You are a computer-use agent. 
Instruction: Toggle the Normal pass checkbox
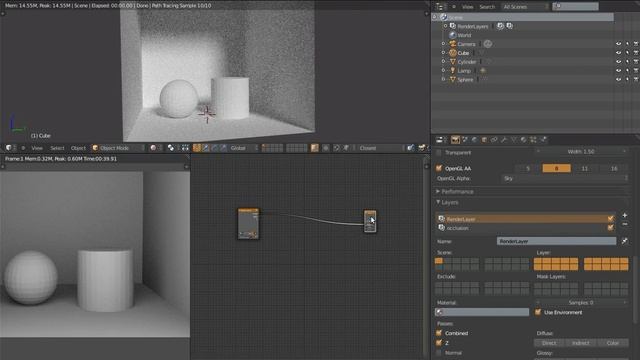pyautogui.click(x=439, y=353)
